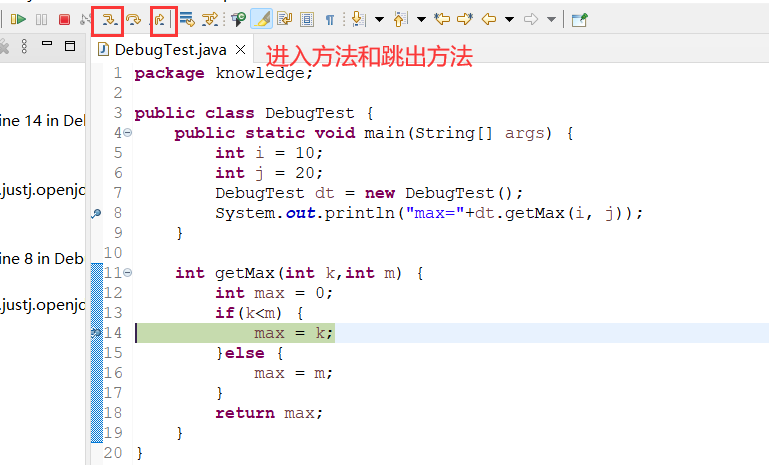Open Back history dropdown arrow
The width and height of the screenshot is (769, 465).
point(510,20)
